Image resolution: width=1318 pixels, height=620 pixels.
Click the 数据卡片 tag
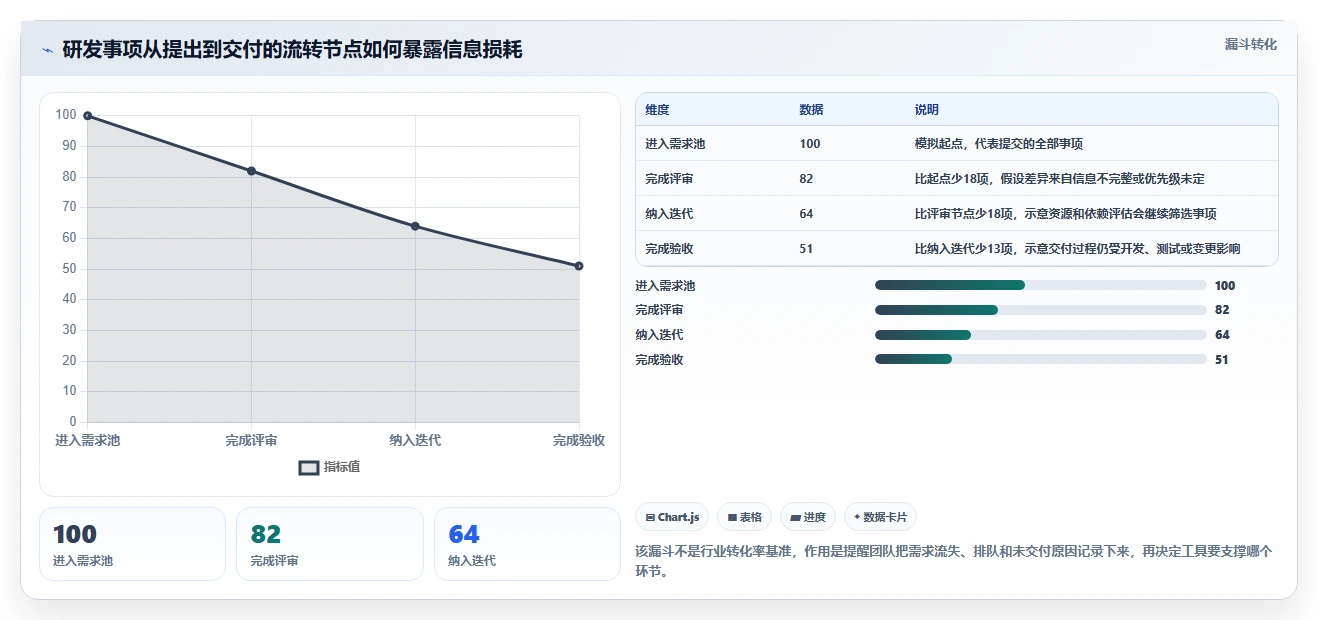click(x=880, y=517)
